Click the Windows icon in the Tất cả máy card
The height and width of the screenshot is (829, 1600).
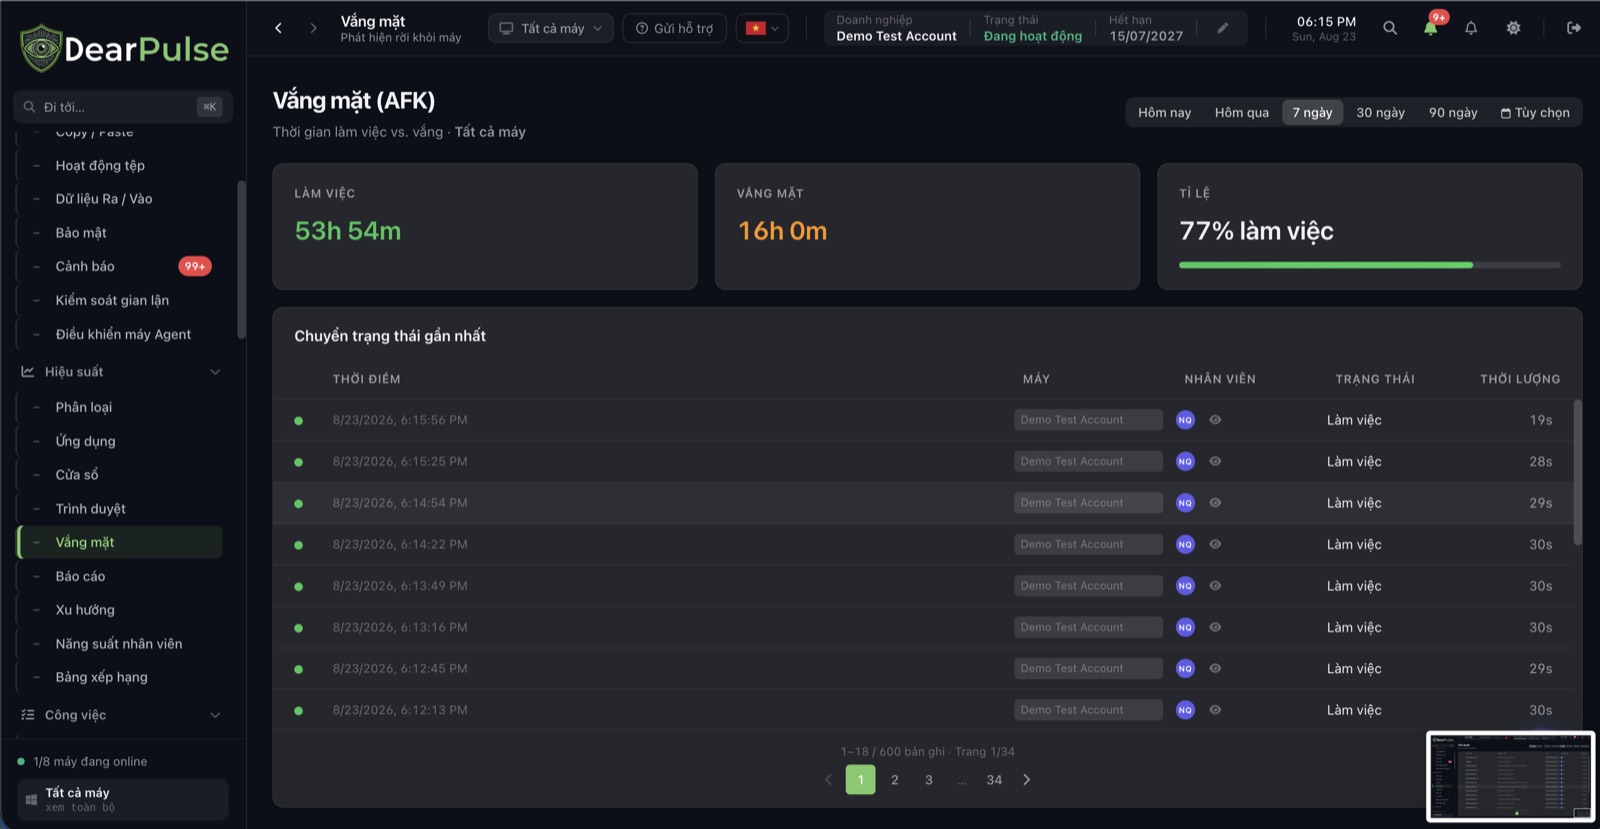[31, 800]
